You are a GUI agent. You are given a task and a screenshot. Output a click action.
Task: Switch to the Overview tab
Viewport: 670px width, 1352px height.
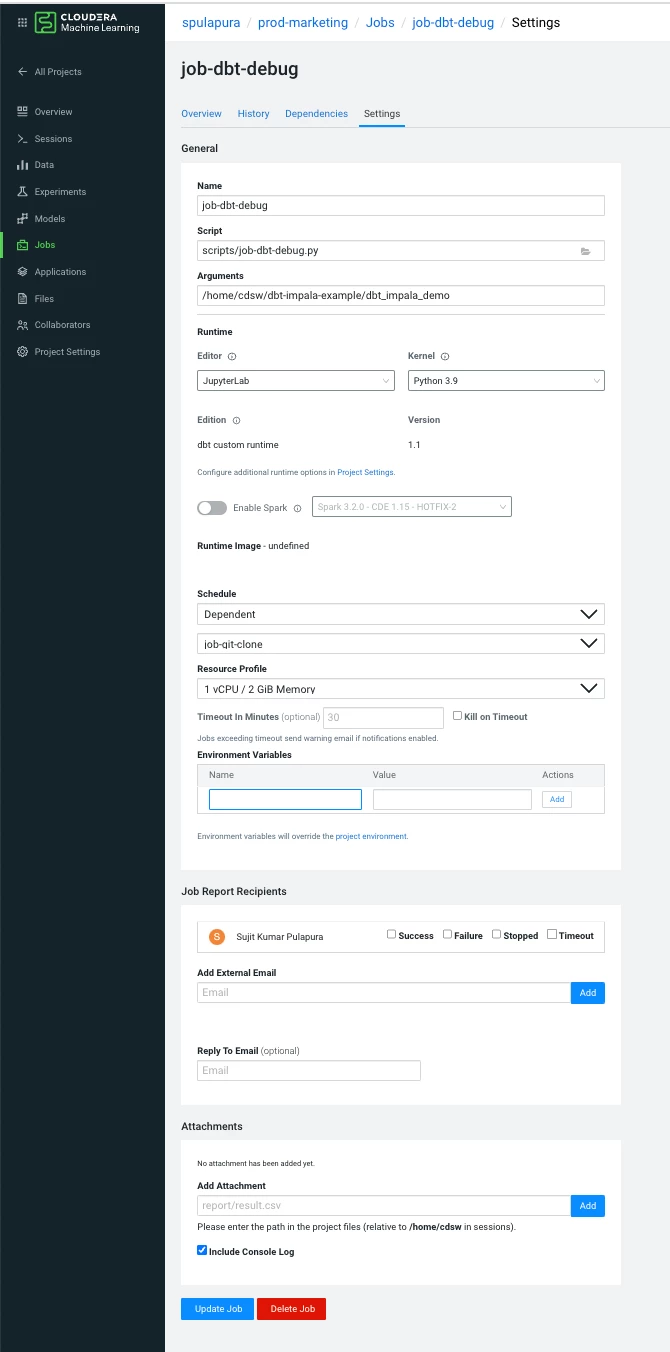(201, 114)
